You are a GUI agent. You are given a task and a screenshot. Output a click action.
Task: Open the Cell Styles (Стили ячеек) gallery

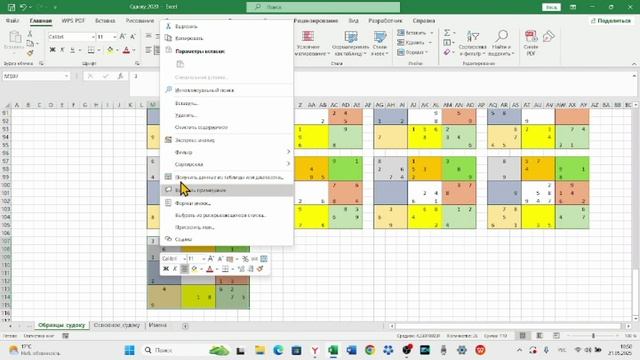pyautogui.click(x=380, y=42)
